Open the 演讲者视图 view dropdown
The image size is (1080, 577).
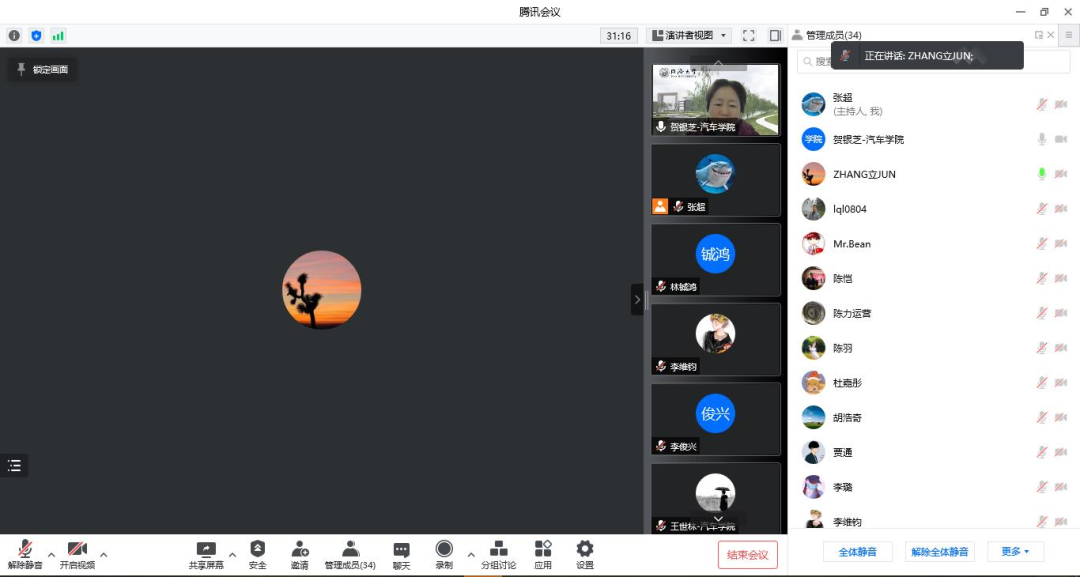(690, 35)
